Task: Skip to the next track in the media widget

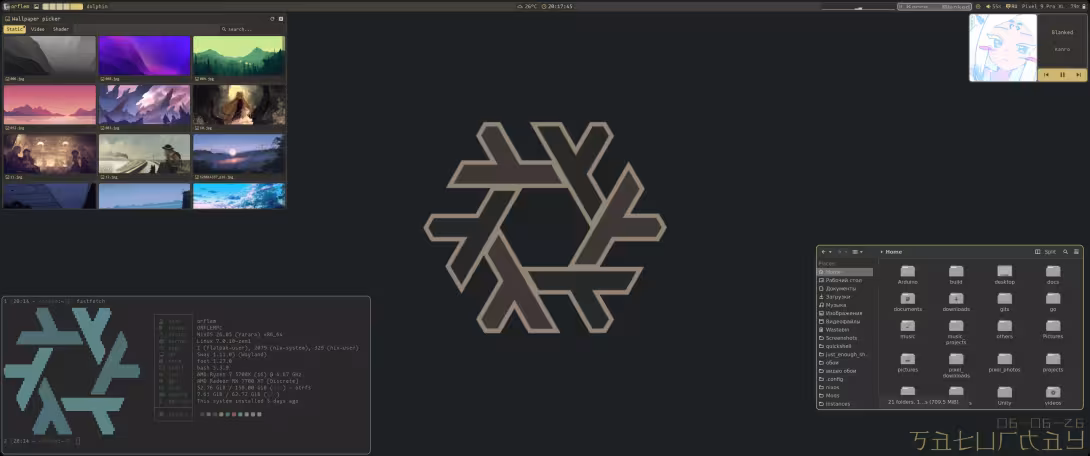Action: pos(1078,74)
